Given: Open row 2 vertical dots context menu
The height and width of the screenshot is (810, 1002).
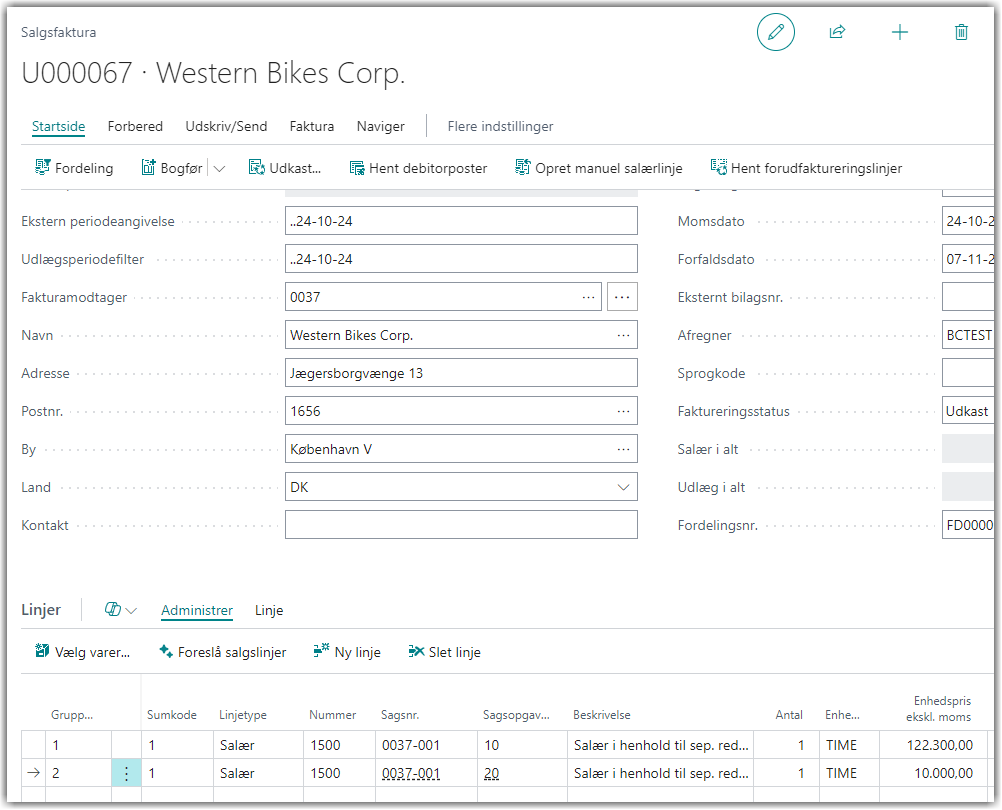Looking at the screenshot, I should tap(127, 774).
